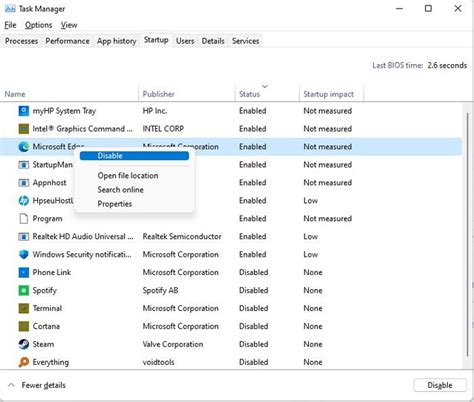Screen dimensions: 474x402
Task: Click the Realtek HD Audio icon
Action: pyautogui.click(x=24, y=237)
